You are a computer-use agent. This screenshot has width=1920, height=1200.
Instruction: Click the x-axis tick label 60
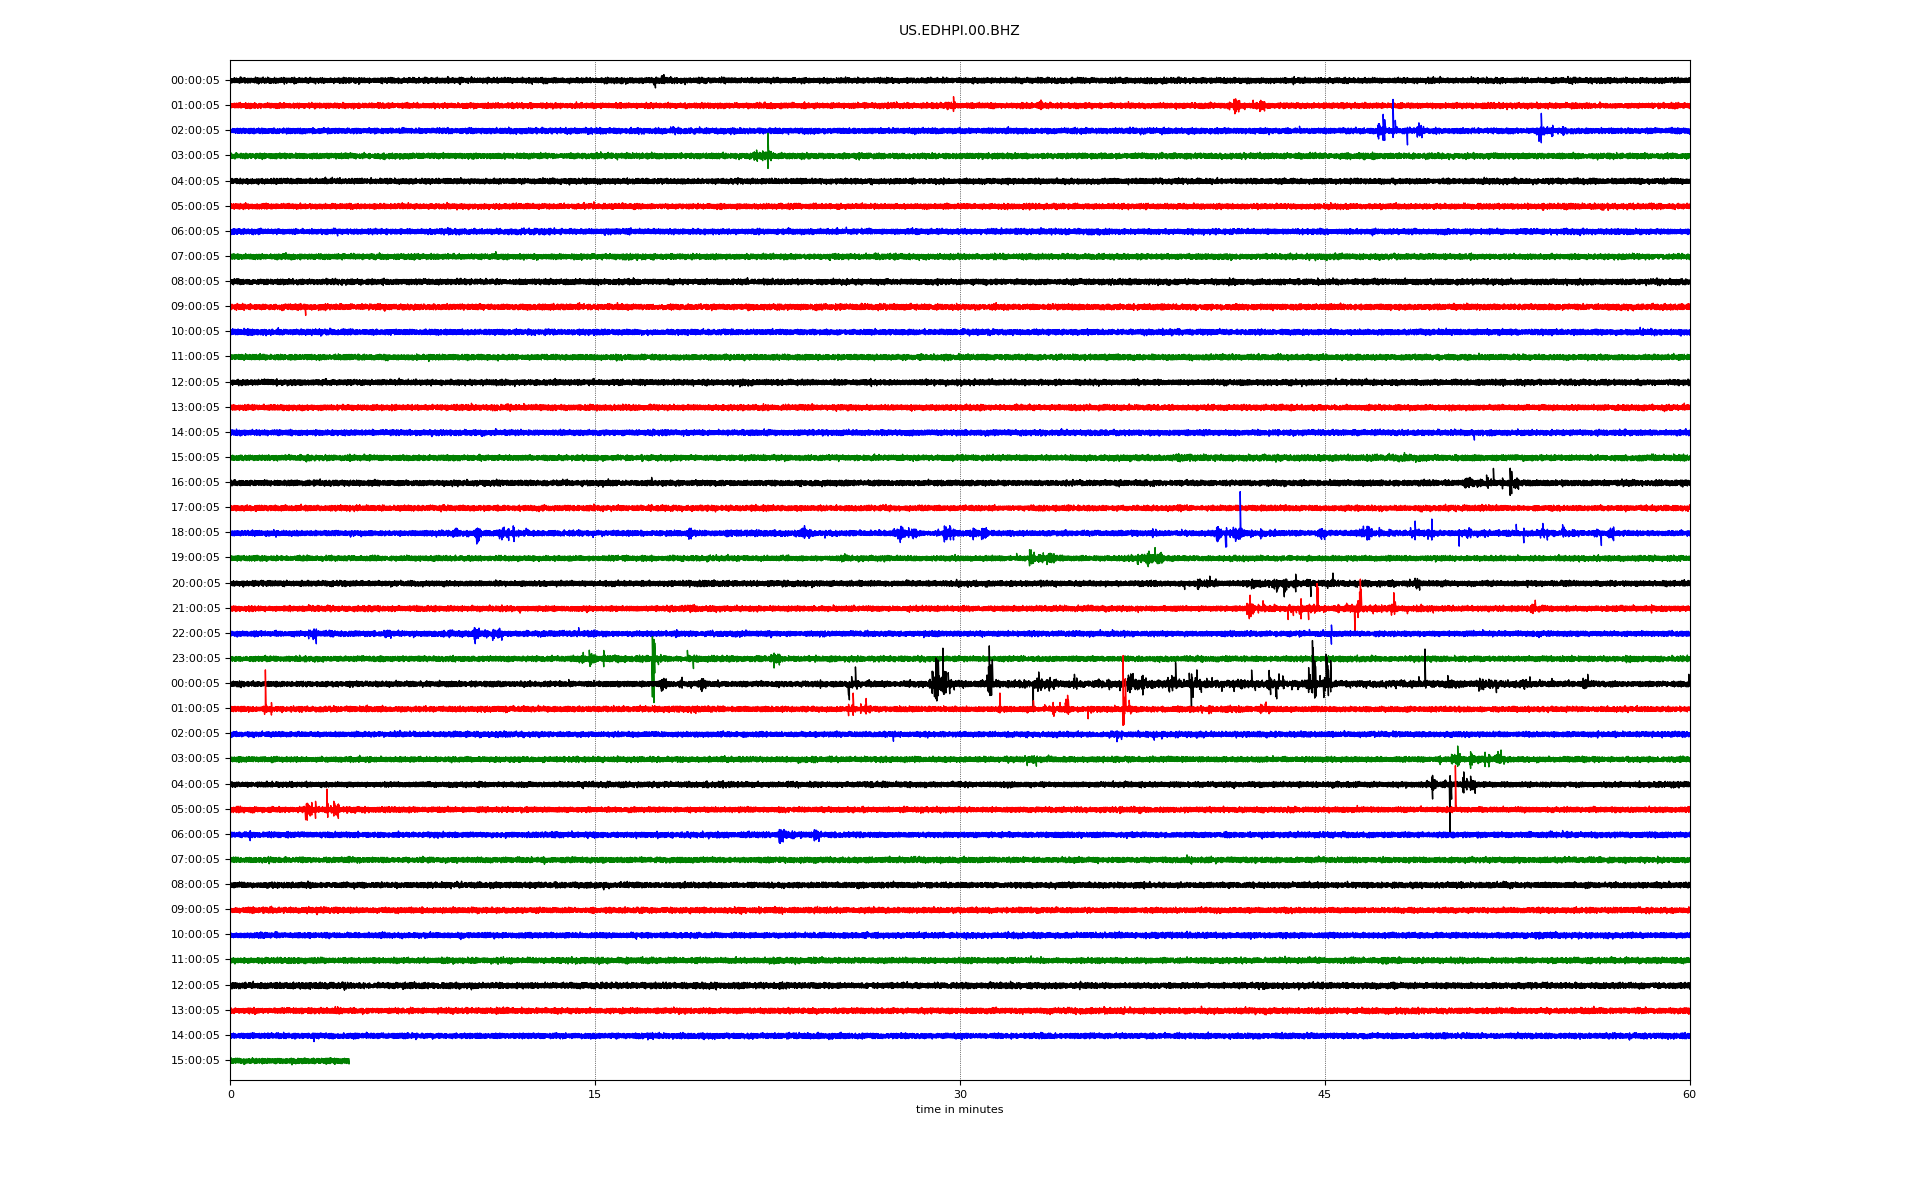1689,1094
